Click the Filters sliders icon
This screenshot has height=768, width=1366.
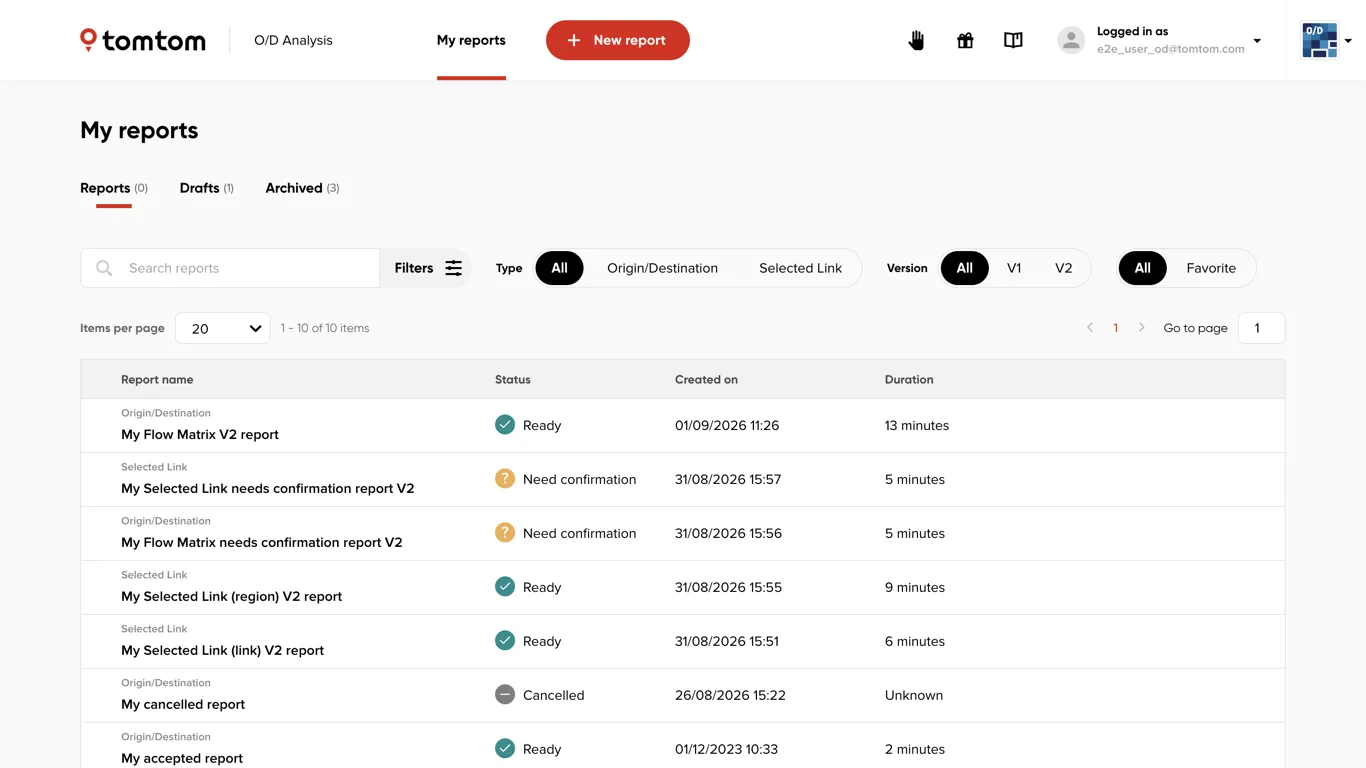point(454,268)
